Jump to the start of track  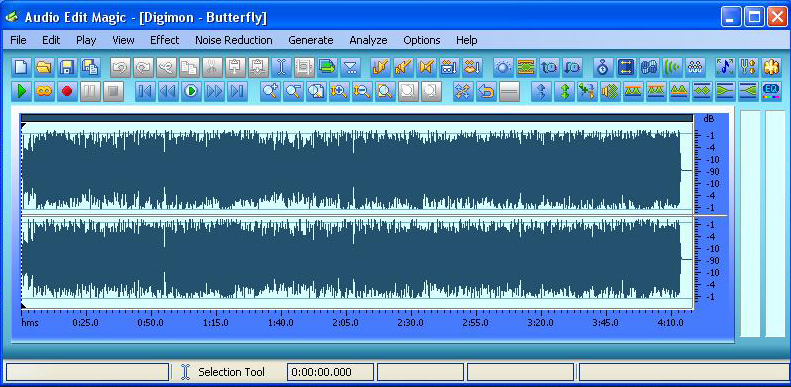pyautogui.click(x=145, y=91)
